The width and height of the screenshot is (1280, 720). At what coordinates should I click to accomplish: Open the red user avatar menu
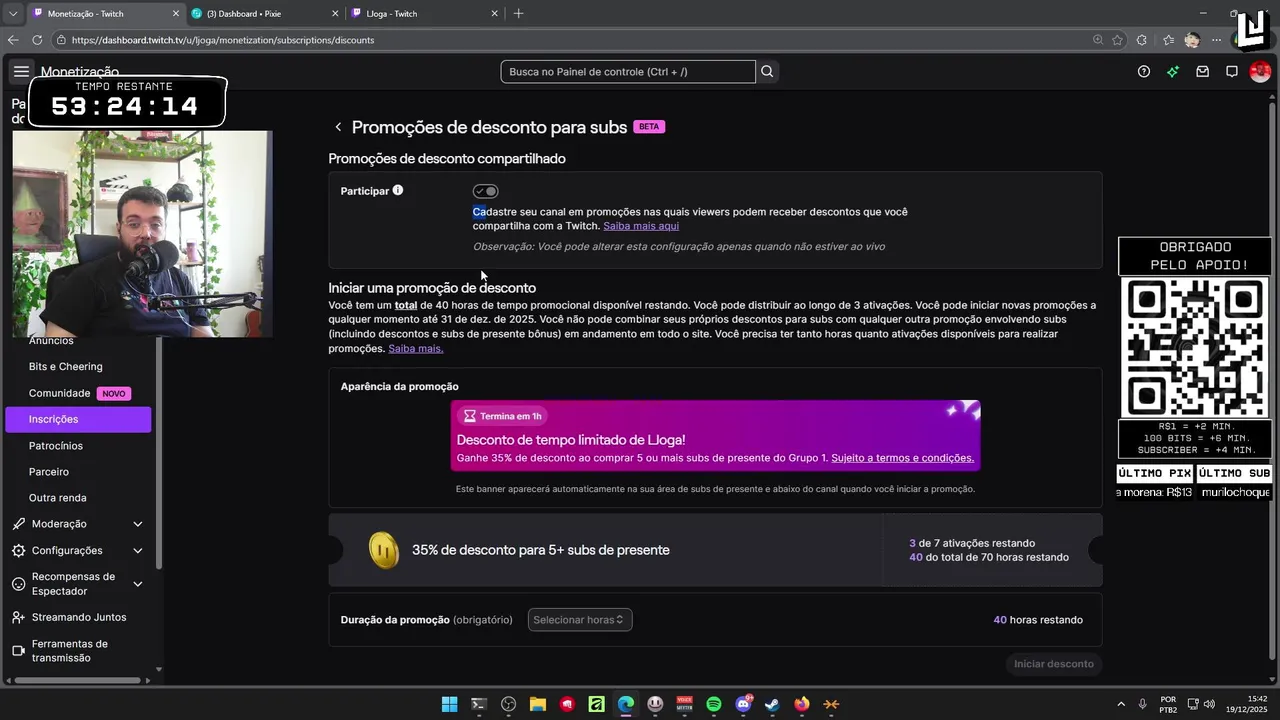1260,71
